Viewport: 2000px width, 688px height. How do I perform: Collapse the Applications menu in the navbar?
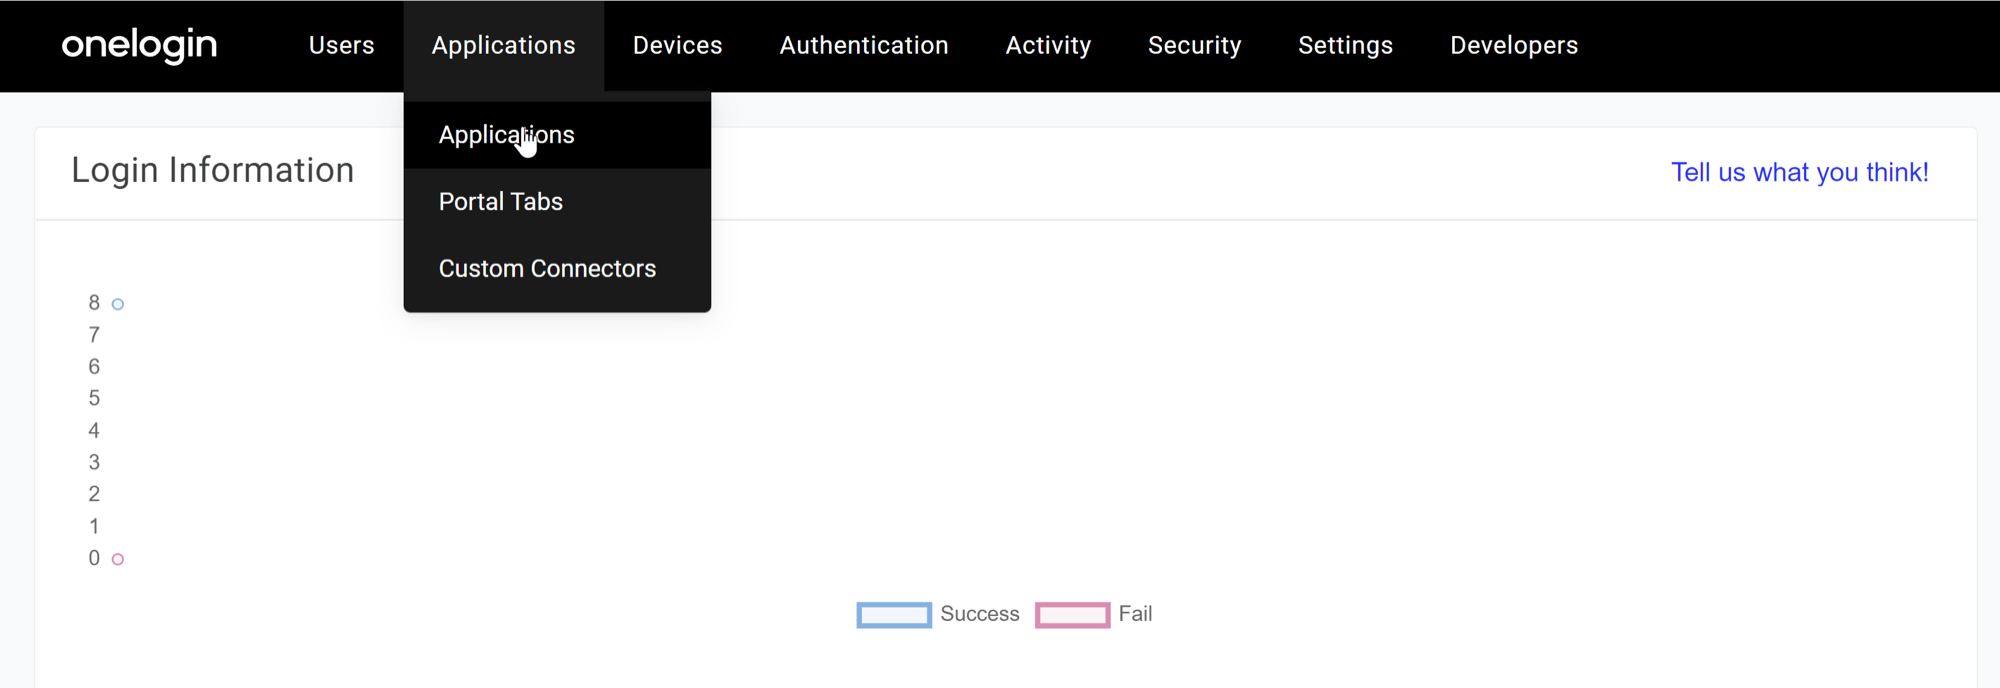(503, 45)
